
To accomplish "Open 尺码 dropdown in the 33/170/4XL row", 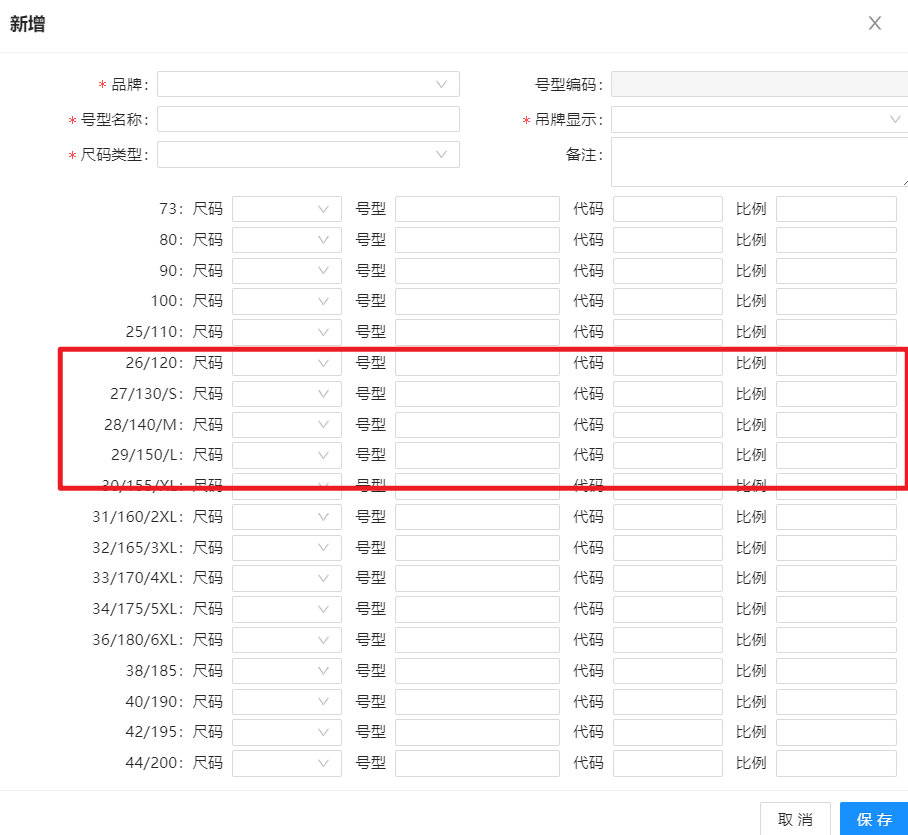I will [x=286, y=578].
